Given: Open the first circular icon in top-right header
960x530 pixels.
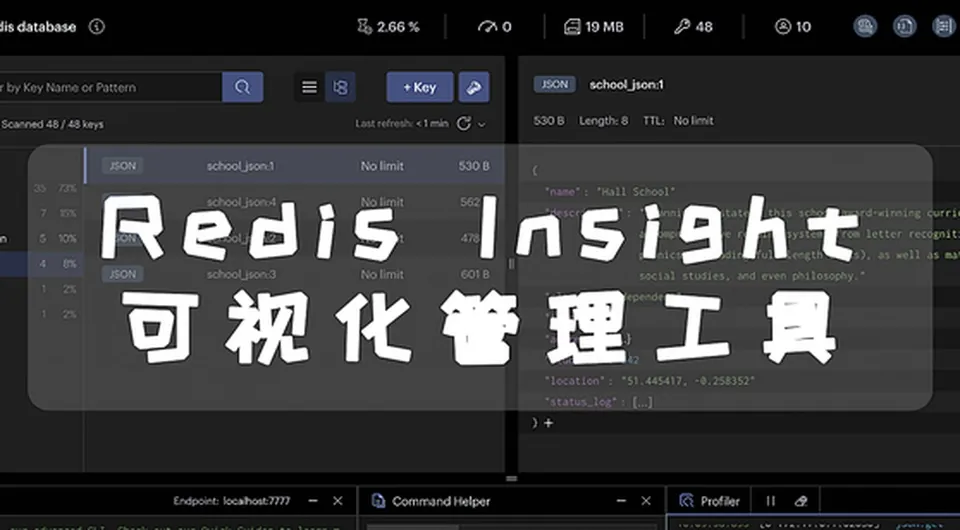Looking at the screenshot, I should point(865,26).
